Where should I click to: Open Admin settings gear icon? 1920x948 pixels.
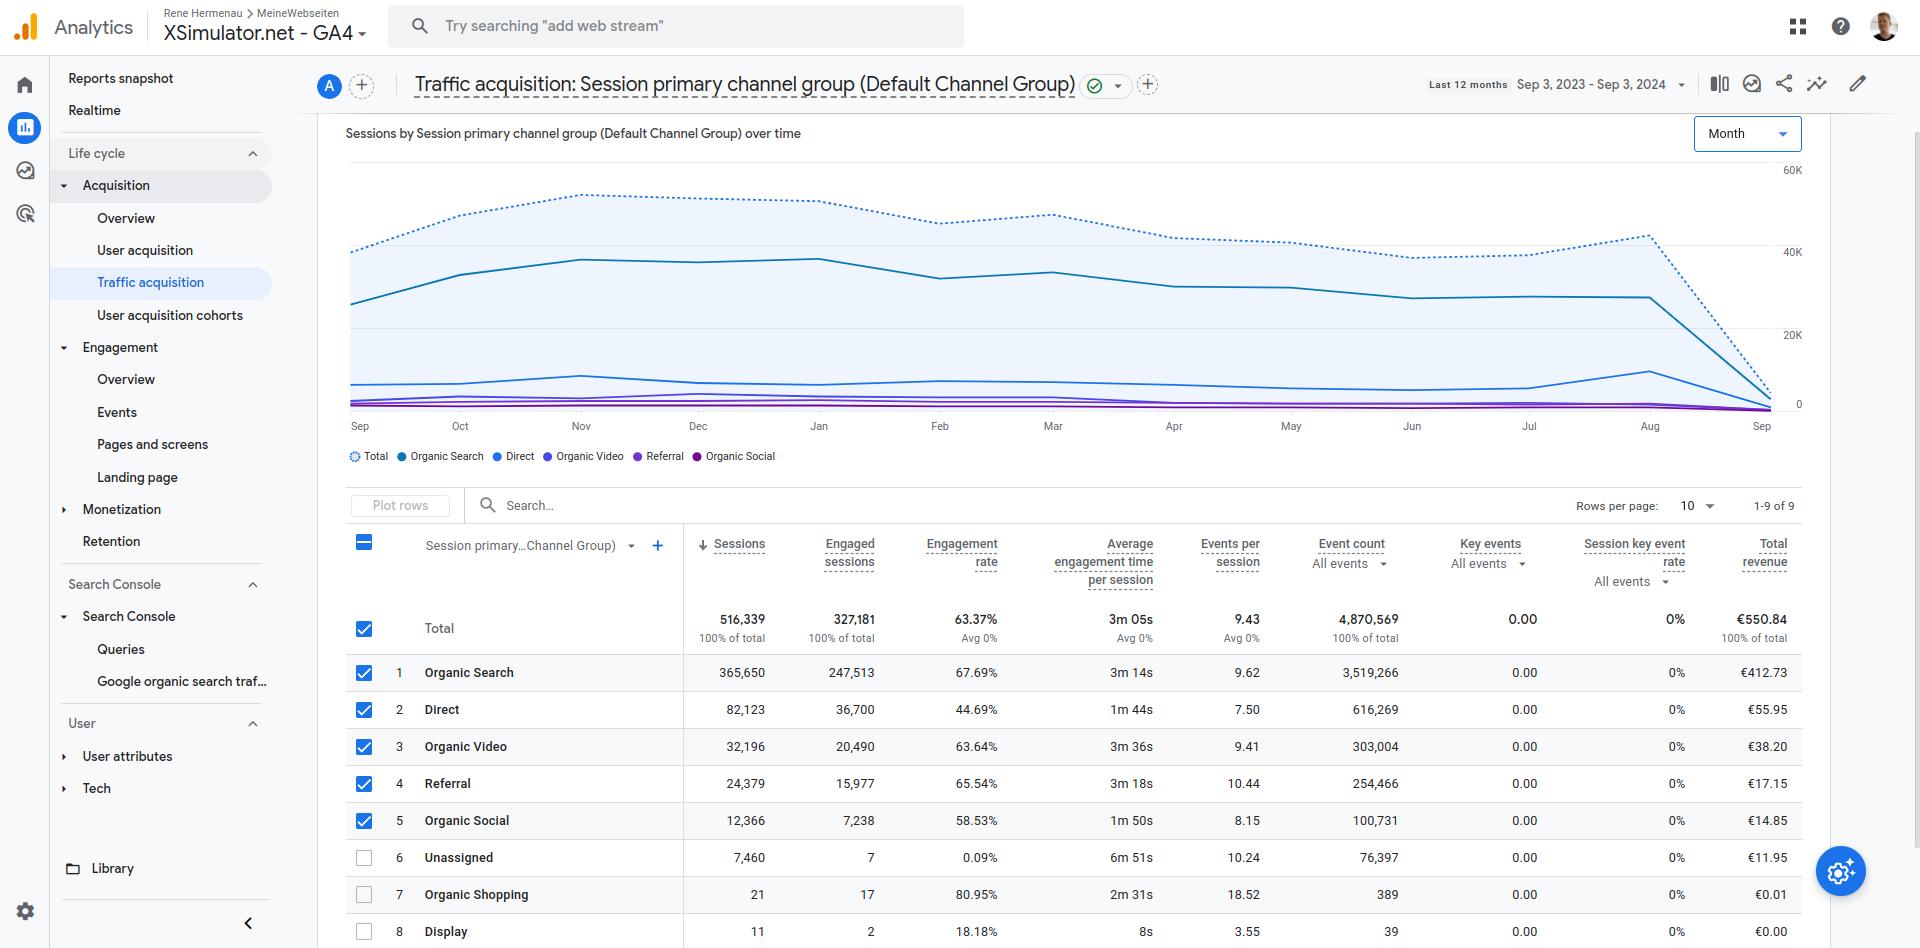tap(25, 911)
